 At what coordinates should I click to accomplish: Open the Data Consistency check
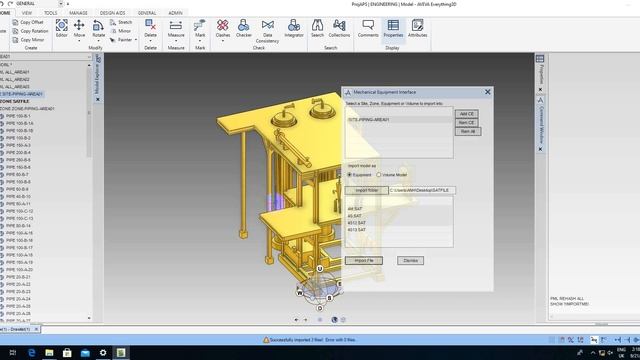point(267,31)
